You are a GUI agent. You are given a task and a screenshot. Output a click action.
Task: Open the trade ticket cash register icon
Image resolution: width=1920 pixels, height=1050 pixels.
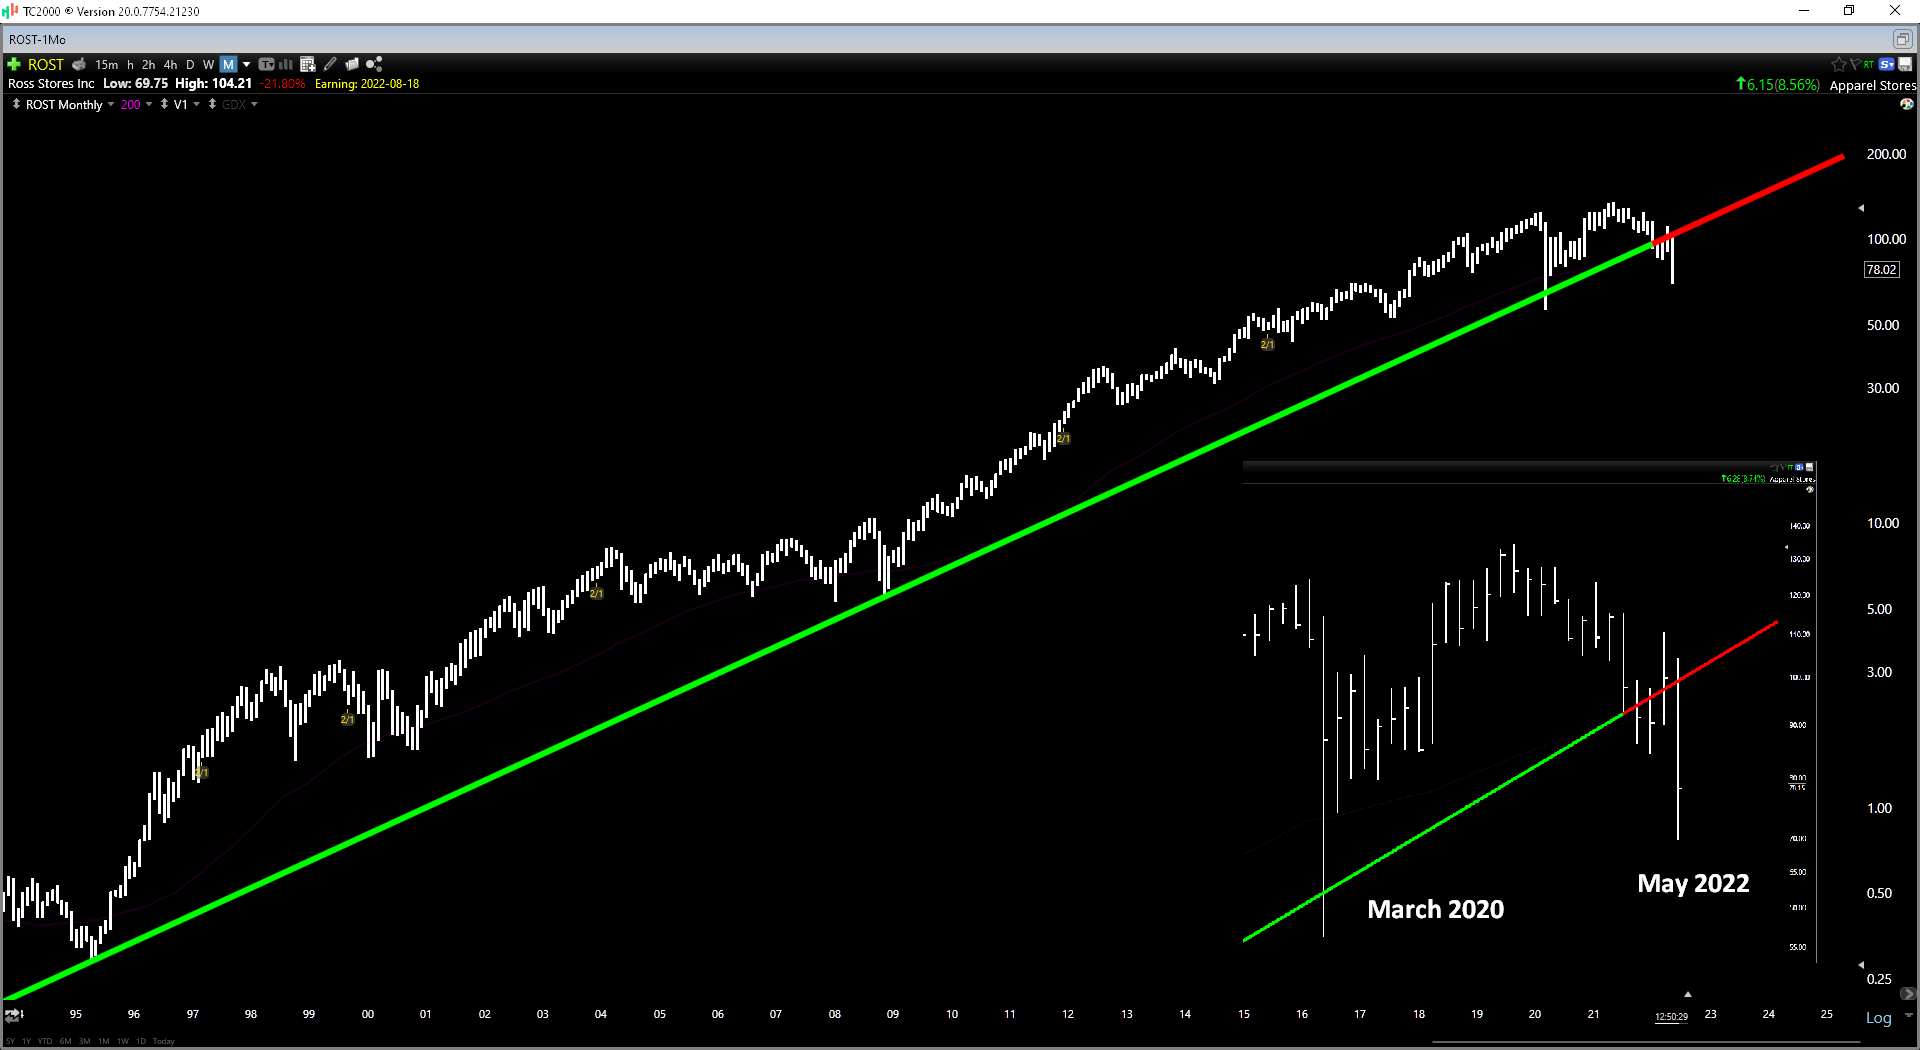[79, 64]
